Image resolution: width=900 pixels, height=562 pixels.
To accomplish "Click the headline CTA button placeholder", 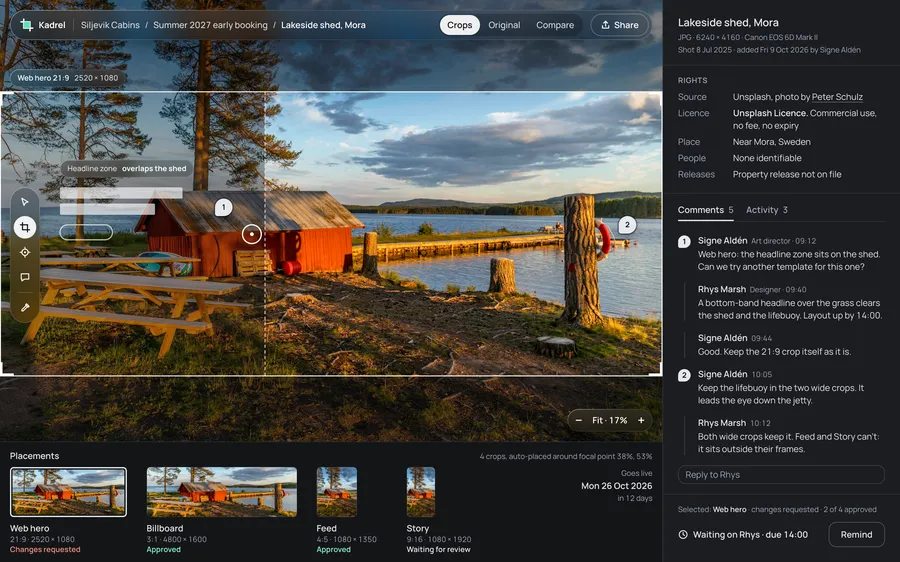I will tap(86, 232).
